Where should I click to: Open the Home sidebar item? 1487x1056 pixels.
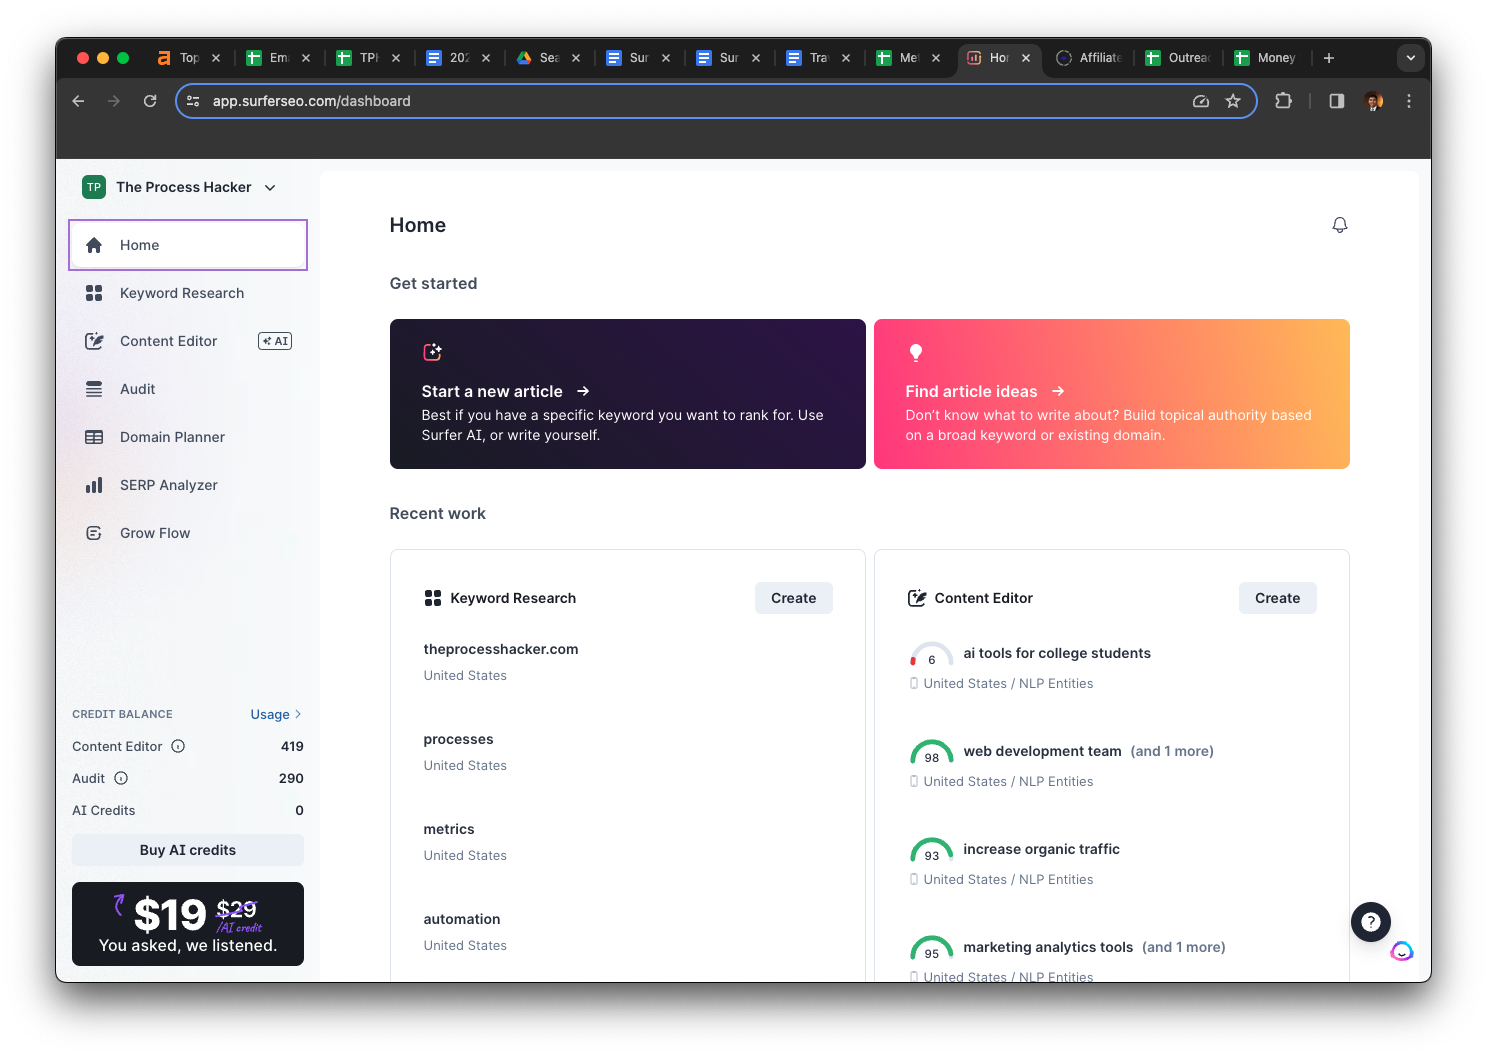click(x=188, y=245)
